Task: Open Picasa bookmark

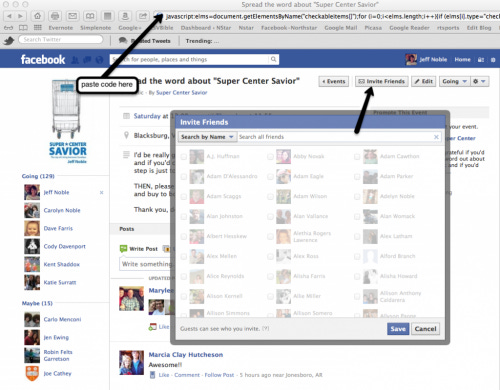Action: click(373, 28)
